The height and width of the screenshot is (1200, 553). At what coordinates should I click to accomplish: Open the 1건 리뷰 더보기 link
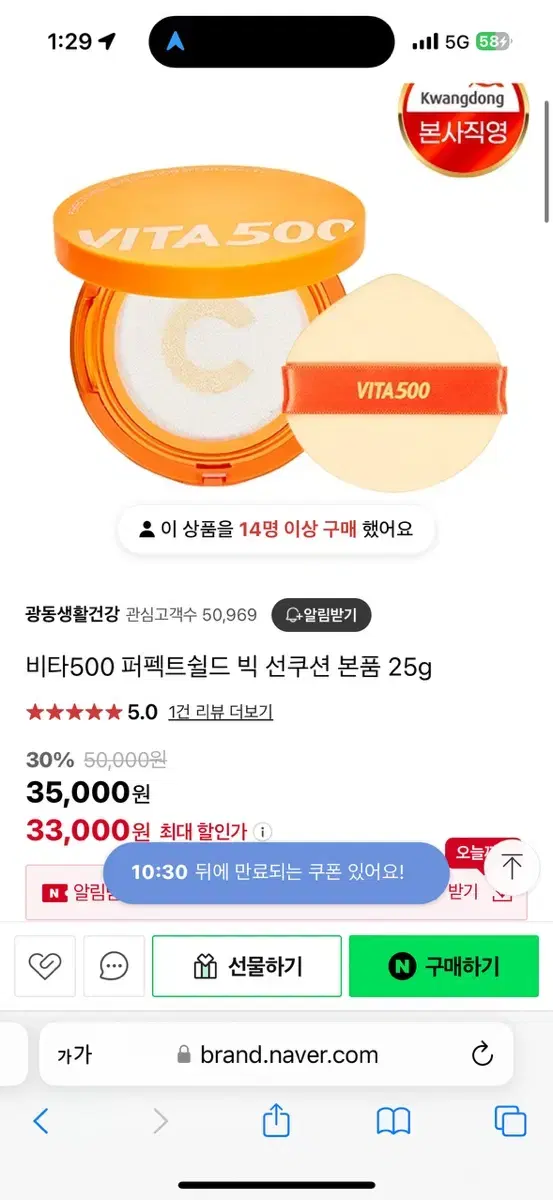tap(221, 712)
